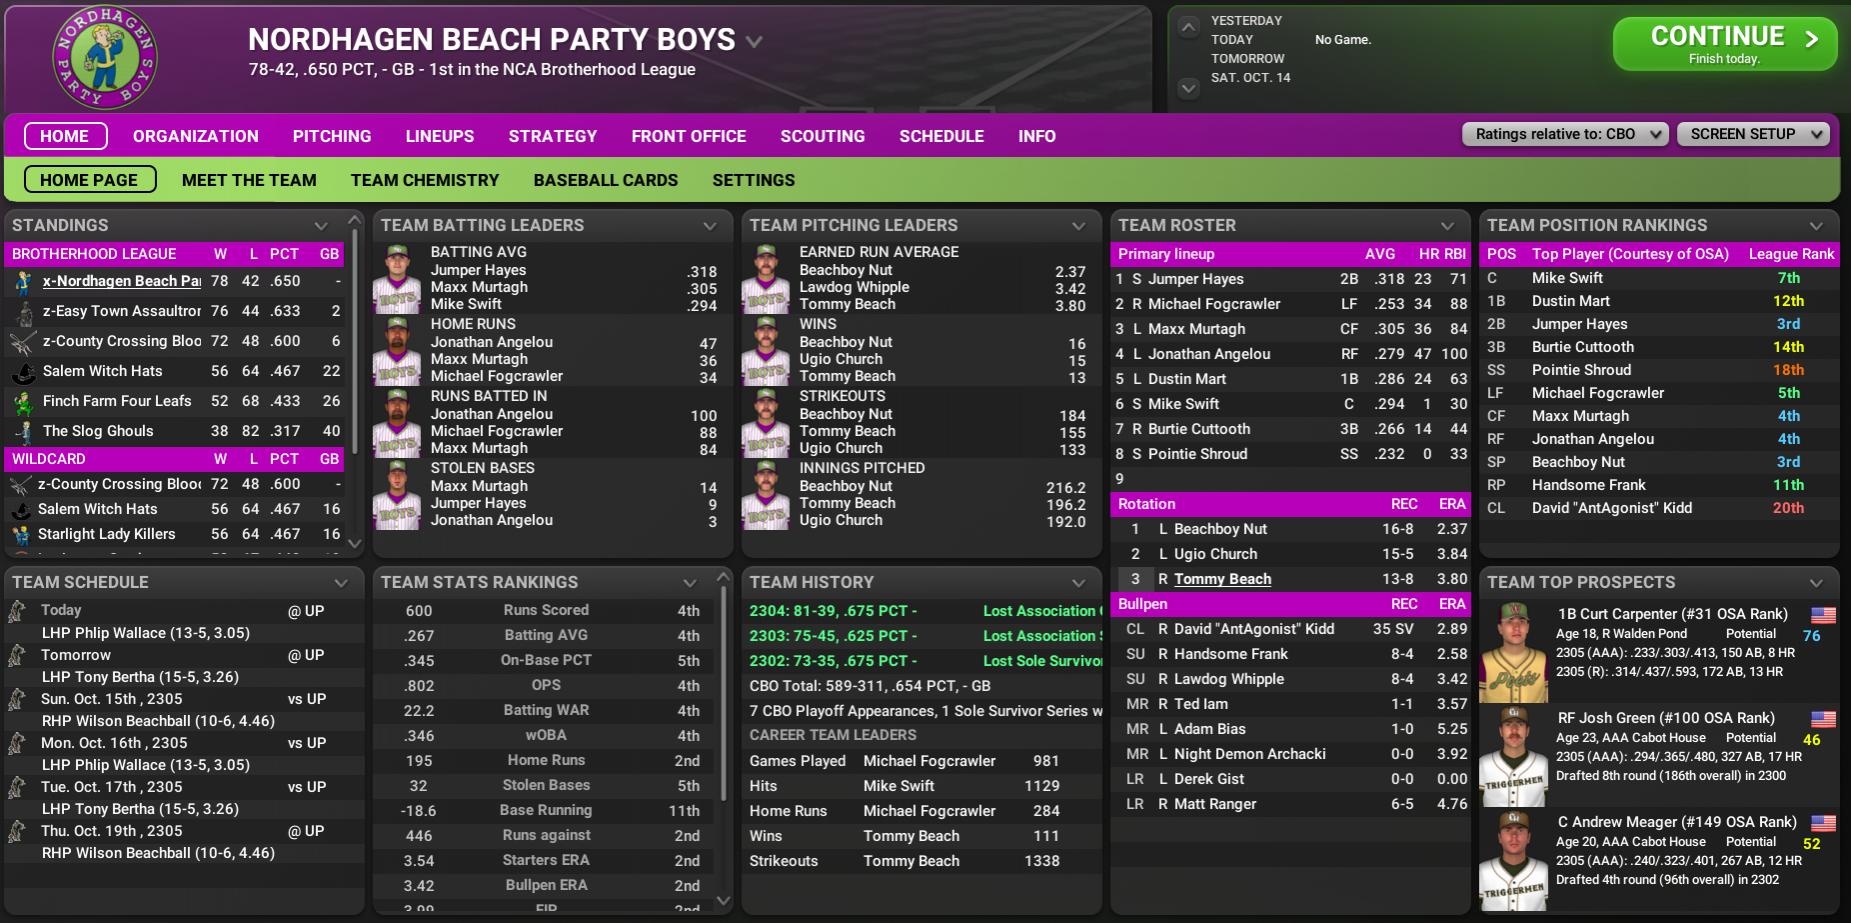Open the PITCHING menu tab
The image size is (1851, 923).
pyautogui.click(x=332, y=136)
